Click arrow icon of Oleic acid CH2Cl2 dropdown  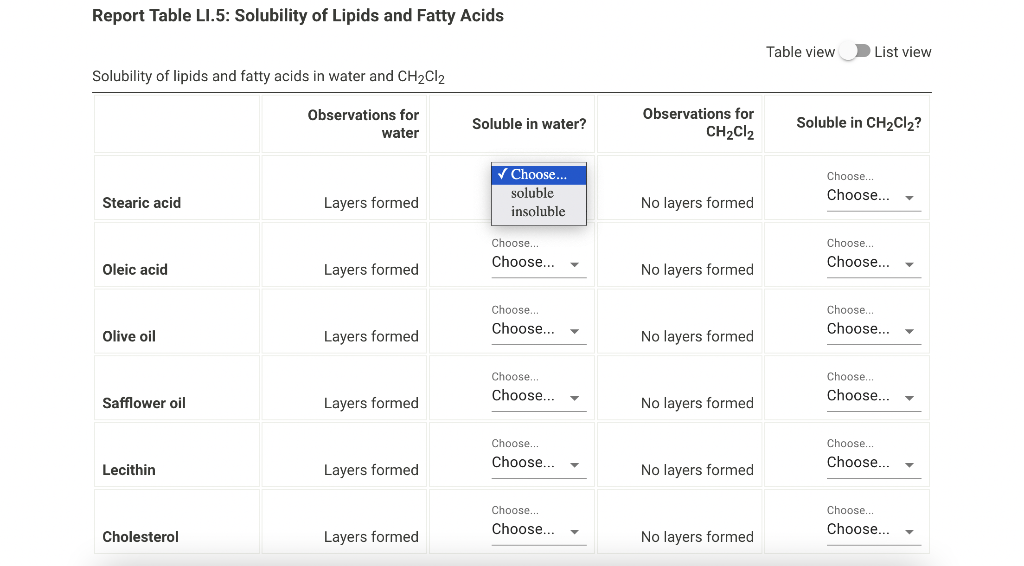click(909, 264)
